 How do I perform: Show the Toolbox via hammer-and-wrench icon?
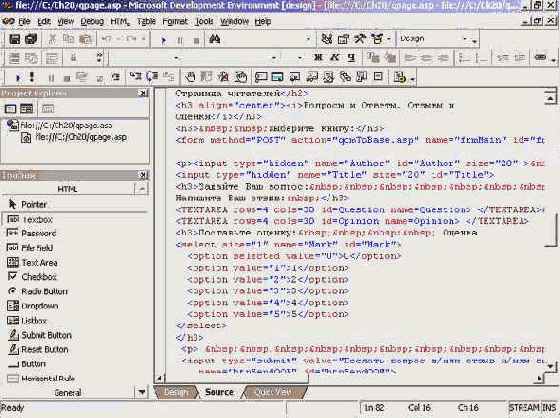pos(360,39)
